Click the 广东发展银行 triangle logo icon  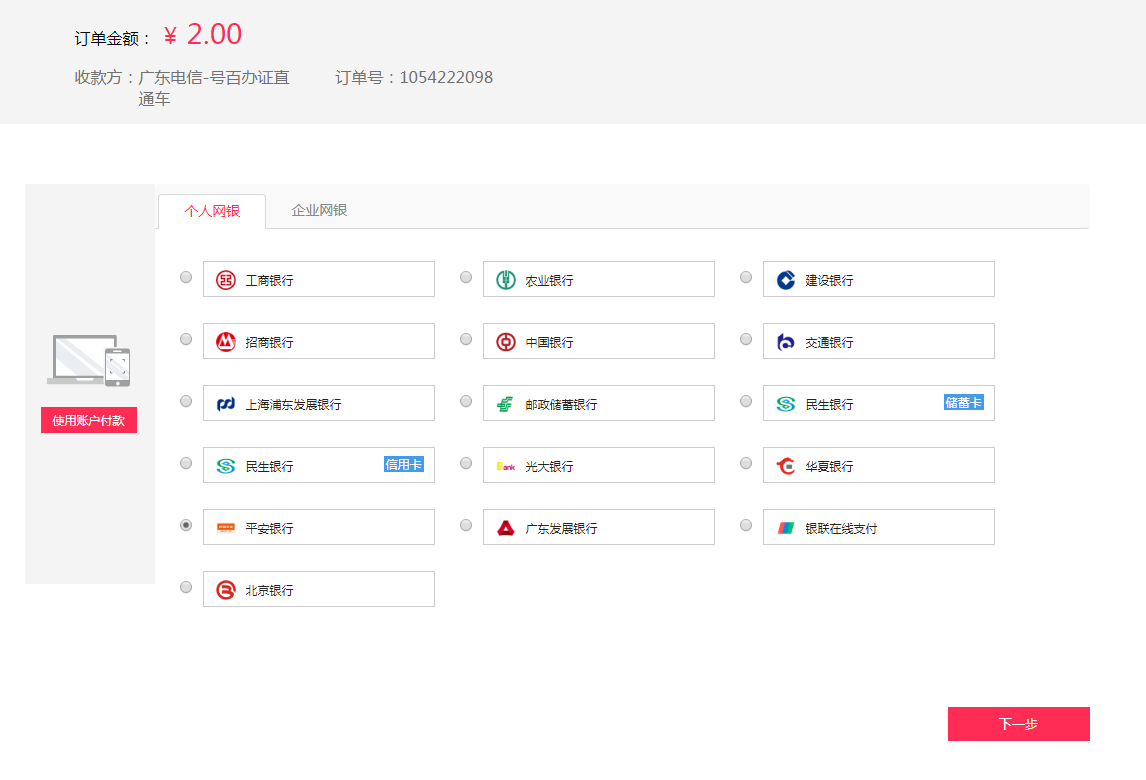pyautogui.click(x=506, y=528)
